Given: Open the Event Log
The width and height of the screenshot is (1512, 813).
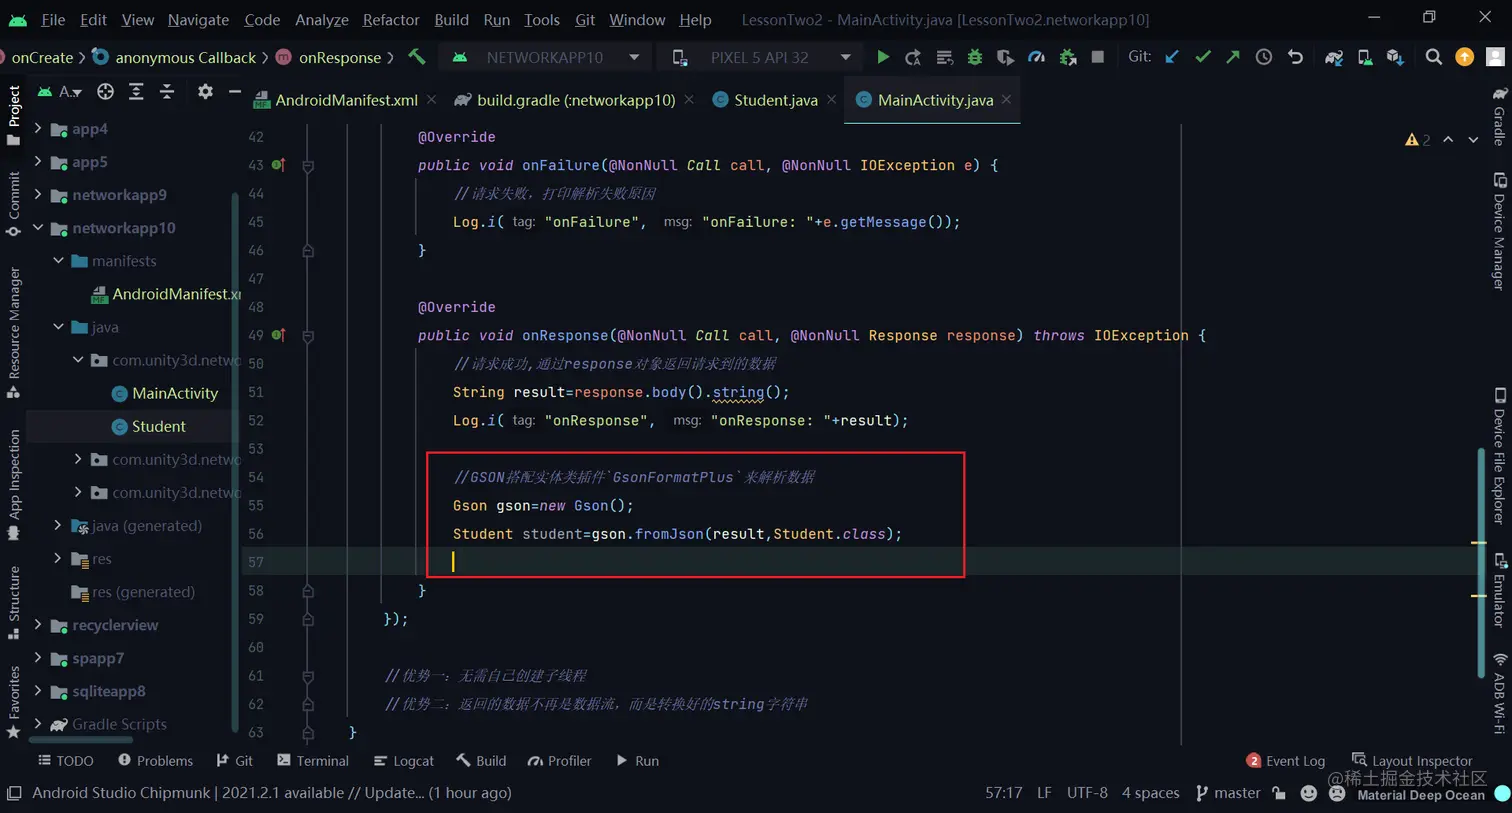Looking at the screenshot, I should (x=1286, y=761).
